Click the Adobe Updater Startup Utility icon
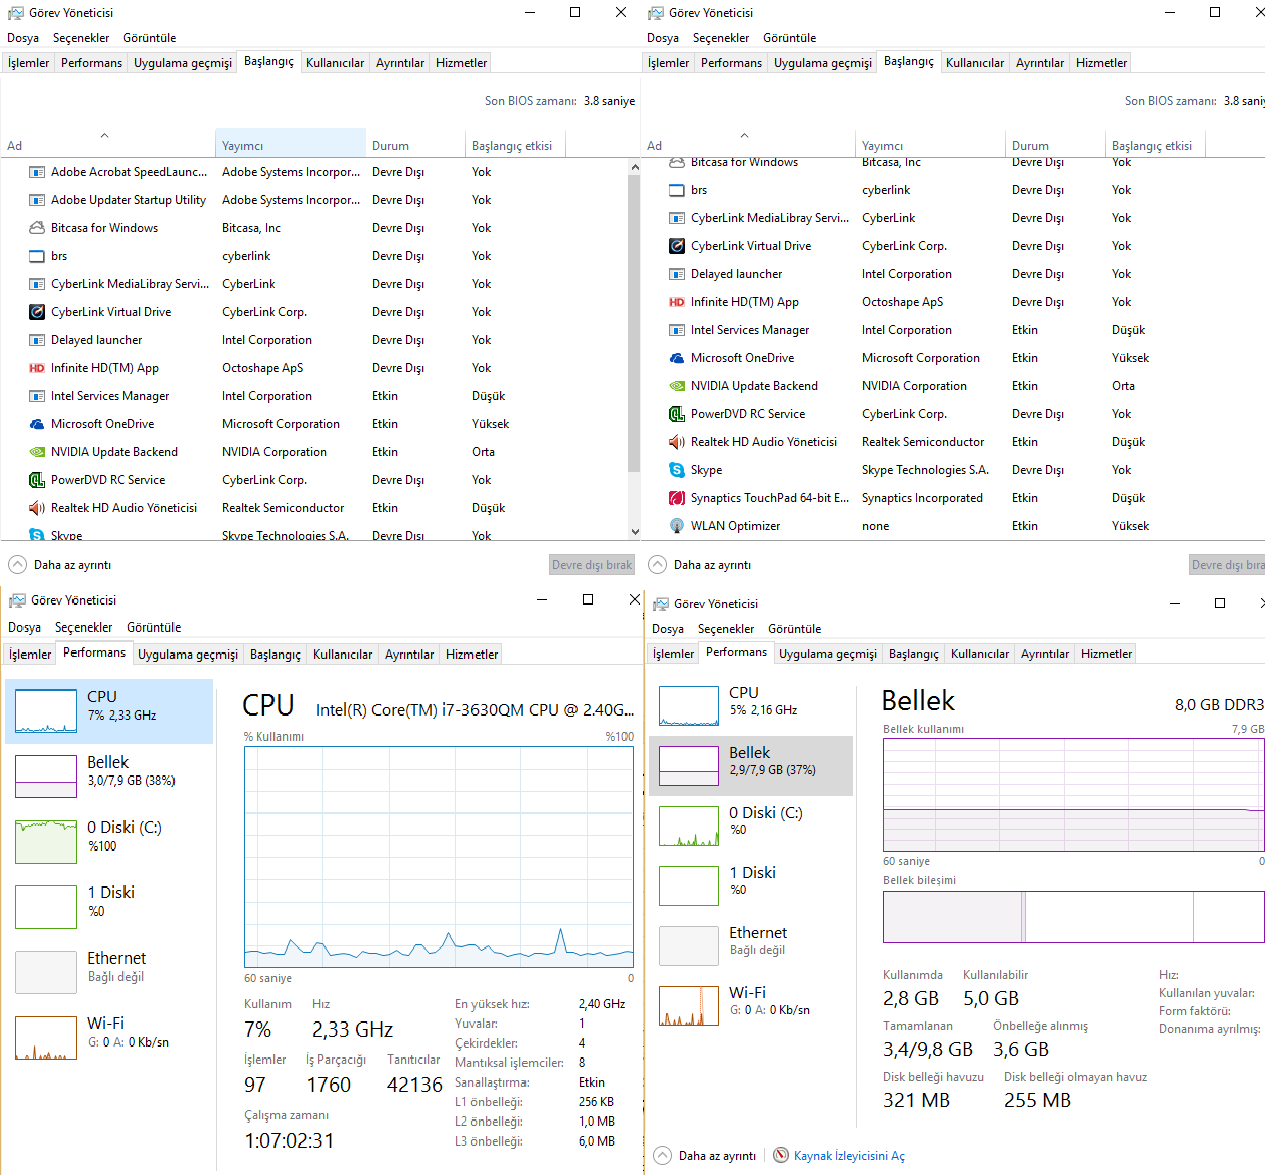 point(37,200)
